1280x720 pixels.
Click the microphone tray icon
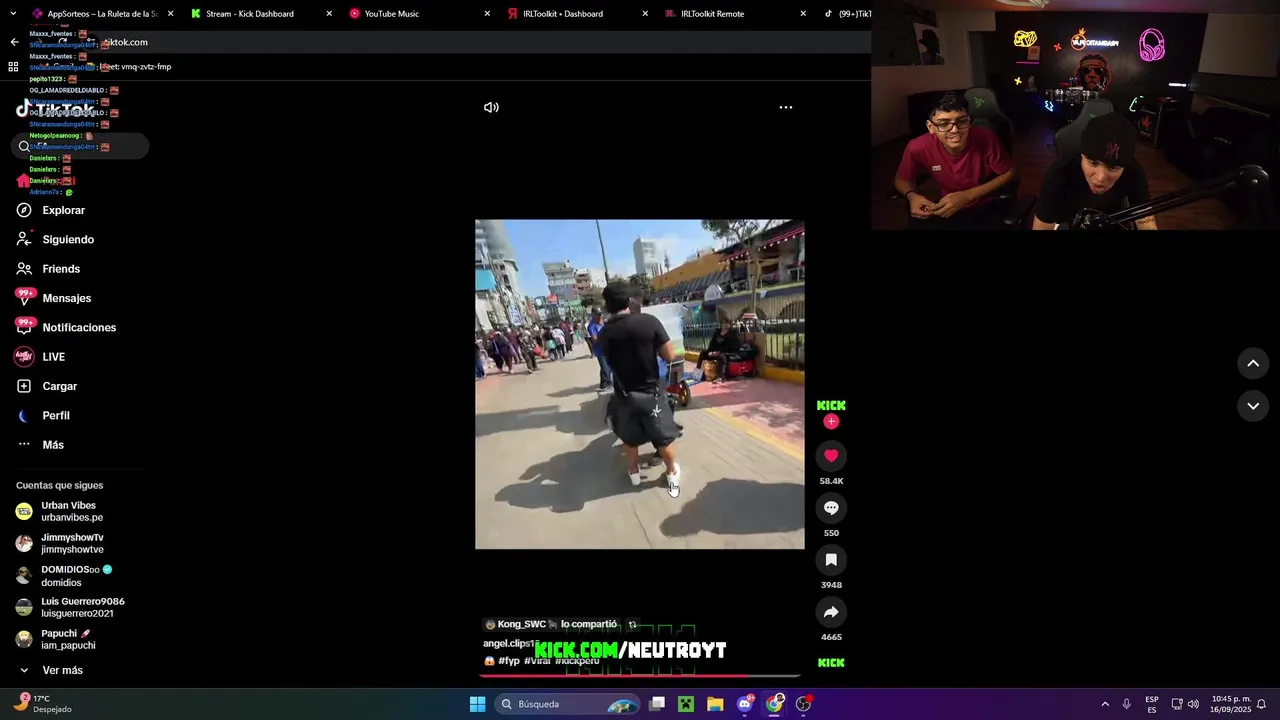pyautogui.click(x=1127, y=704)
